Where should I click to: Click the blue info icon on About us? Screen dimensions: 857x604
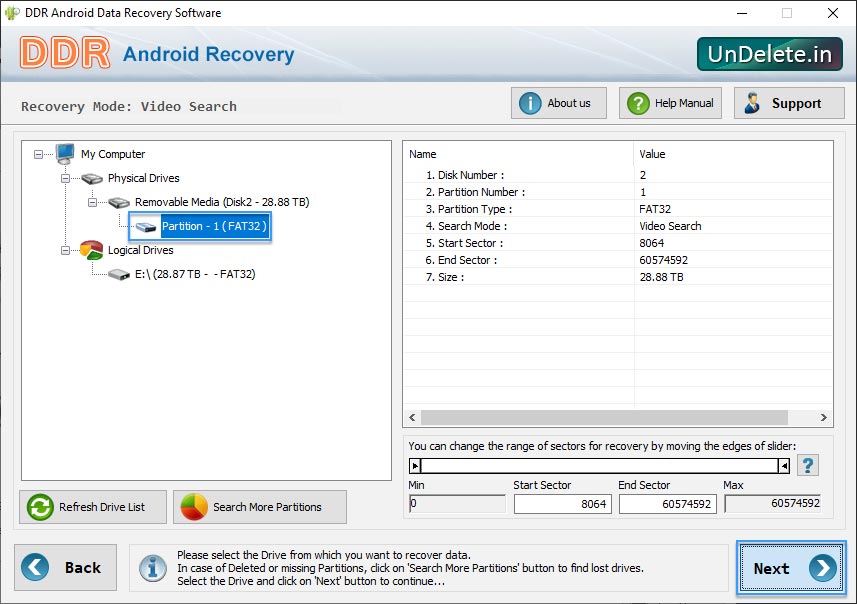530,103
